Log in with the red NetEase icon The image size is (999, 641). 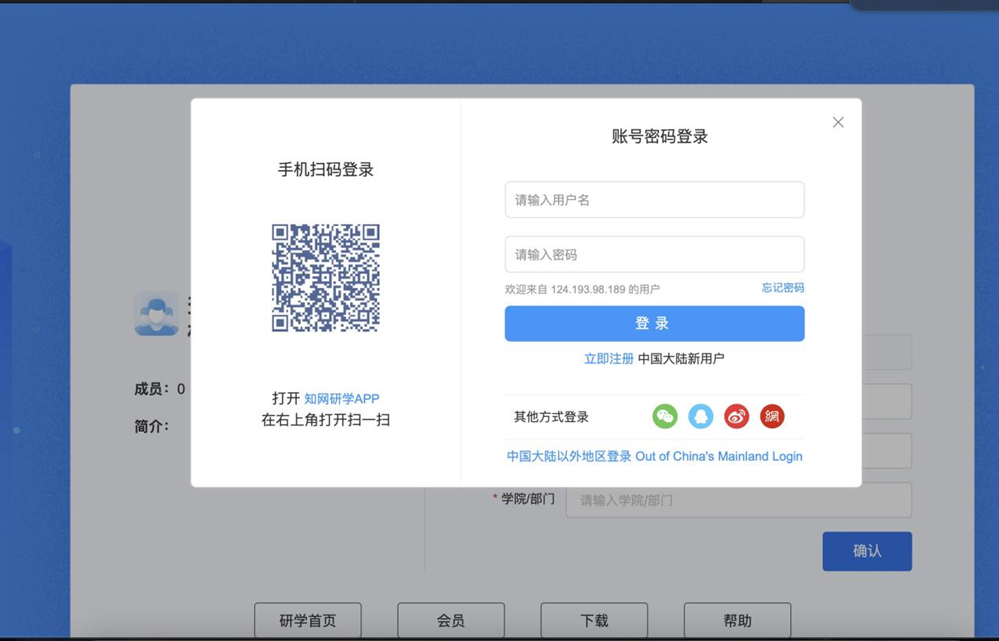point(772,417)
